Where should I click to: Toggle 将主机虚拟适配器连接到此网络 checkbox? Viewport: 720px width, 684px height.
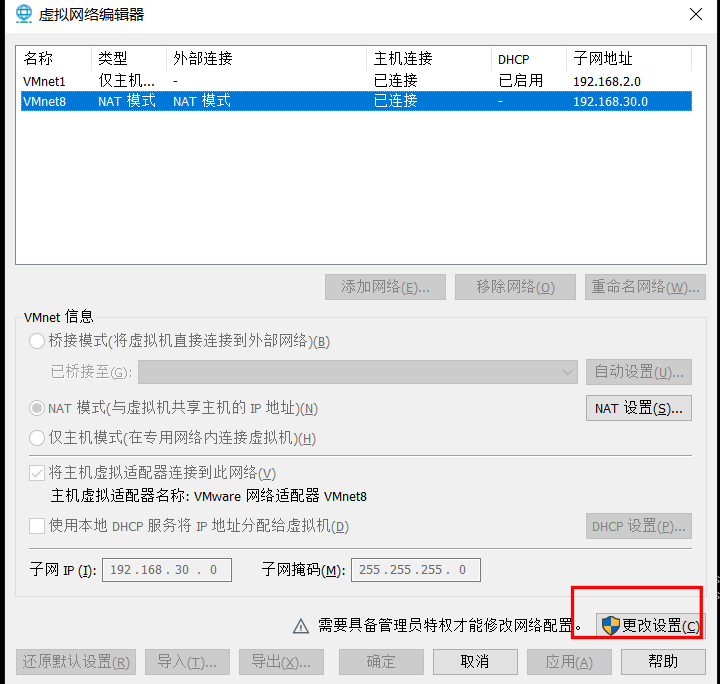tap(37, 473)
